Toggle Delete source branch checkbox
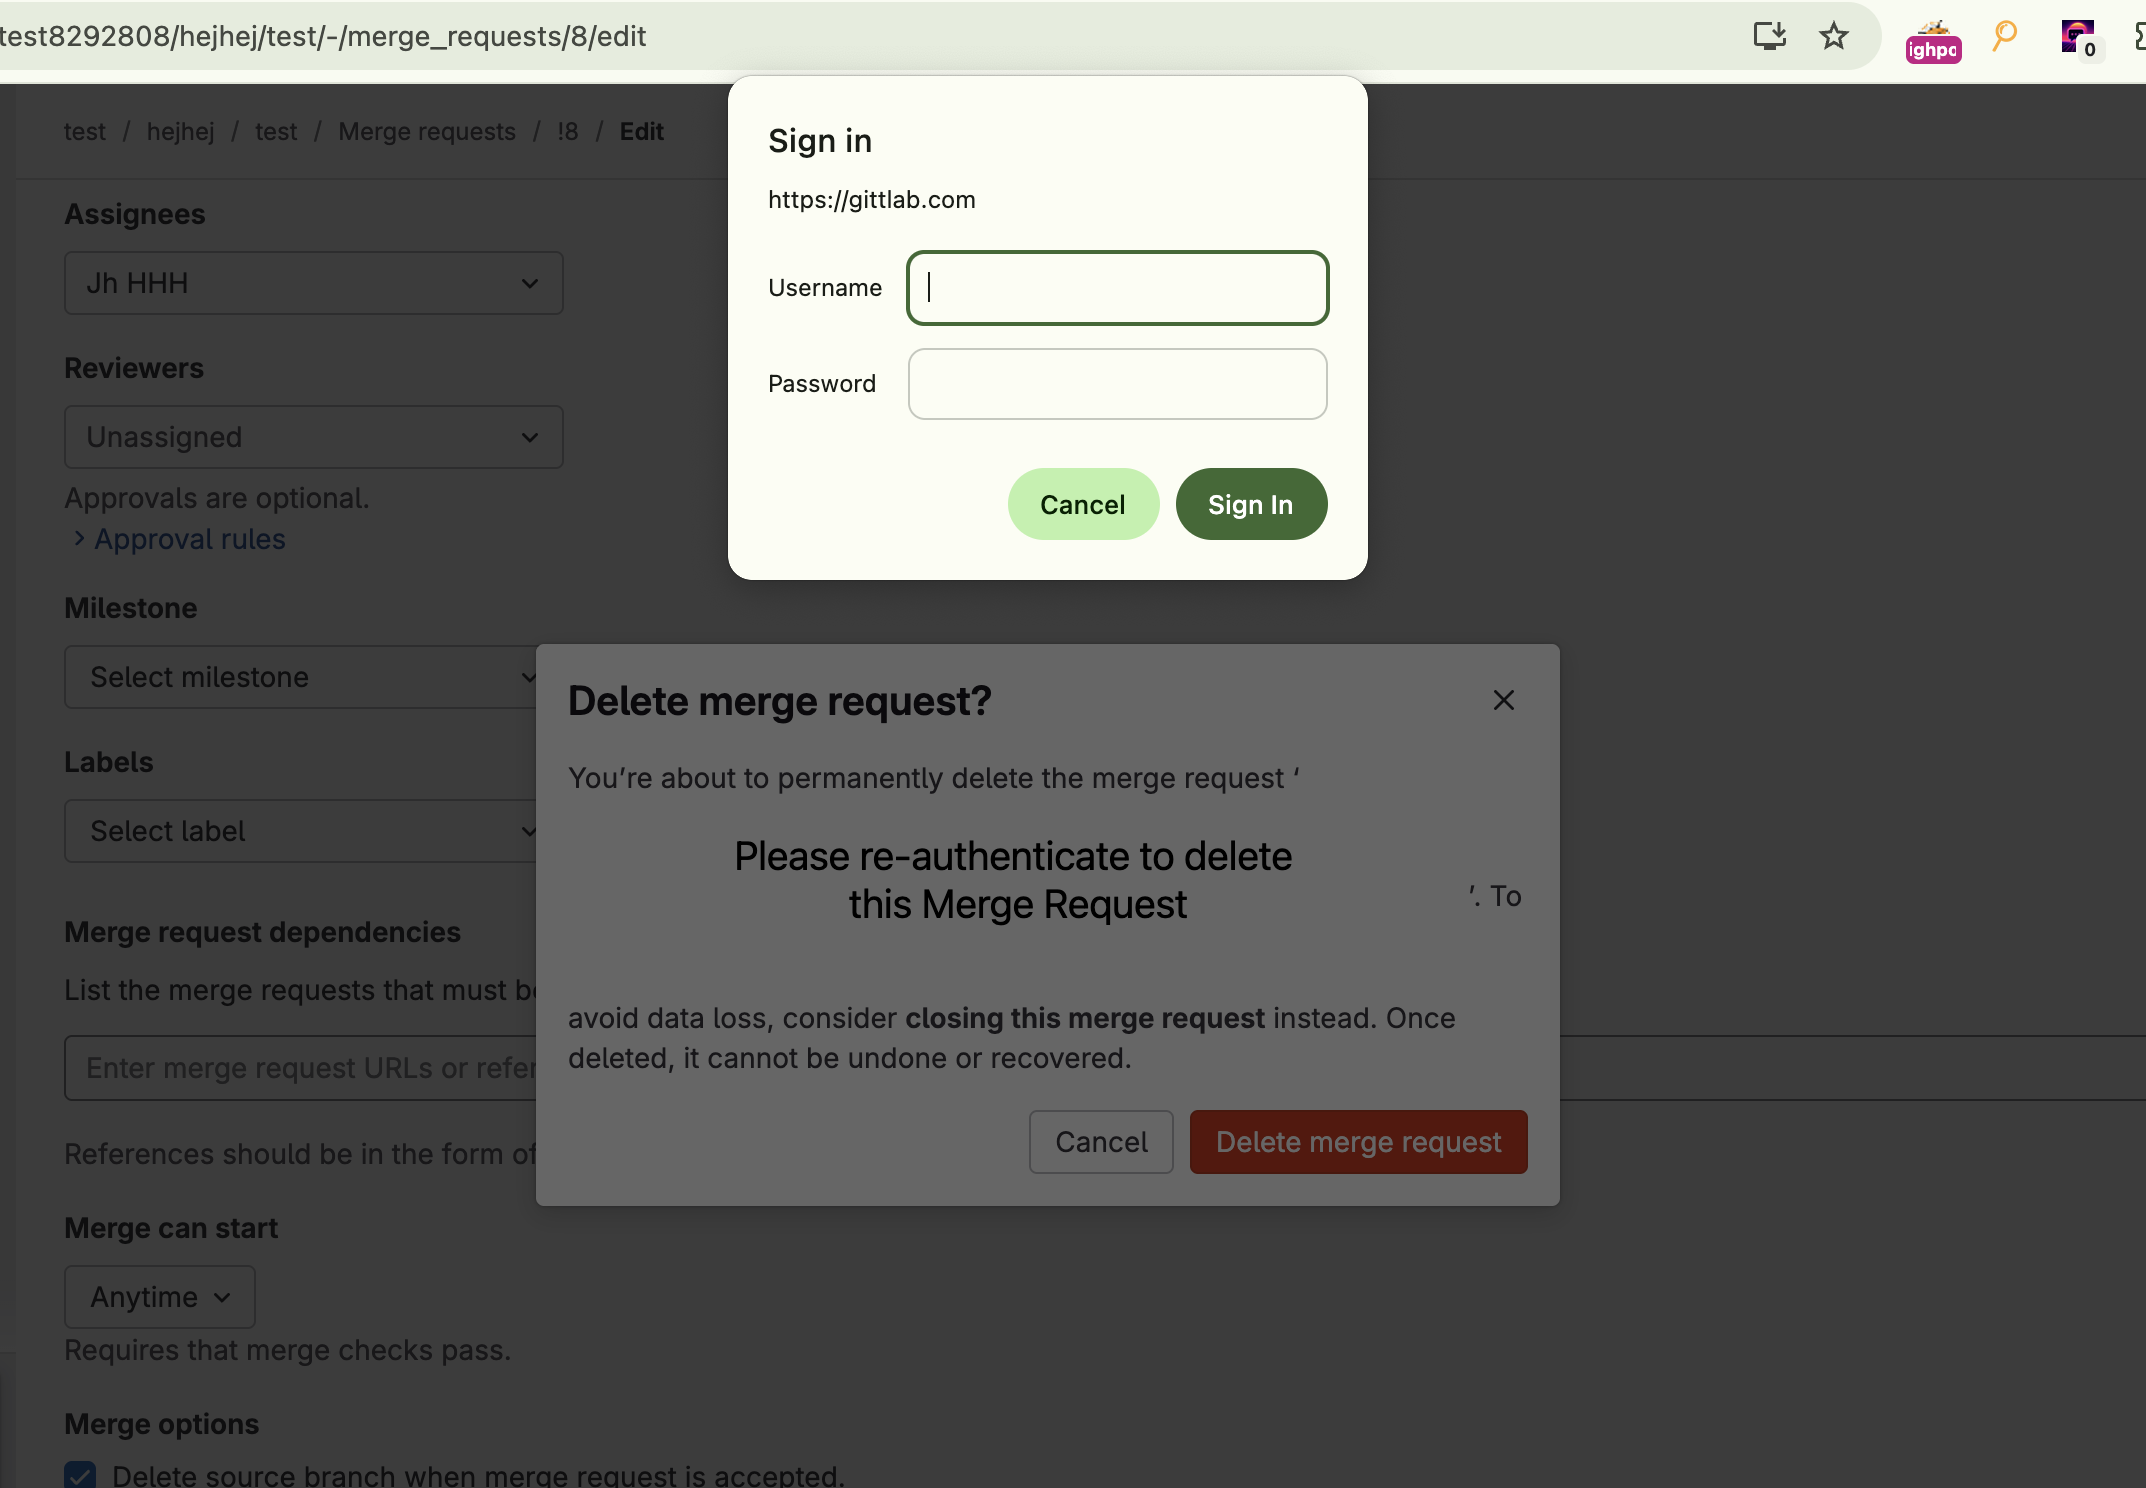 click(x=80, y=1475)
